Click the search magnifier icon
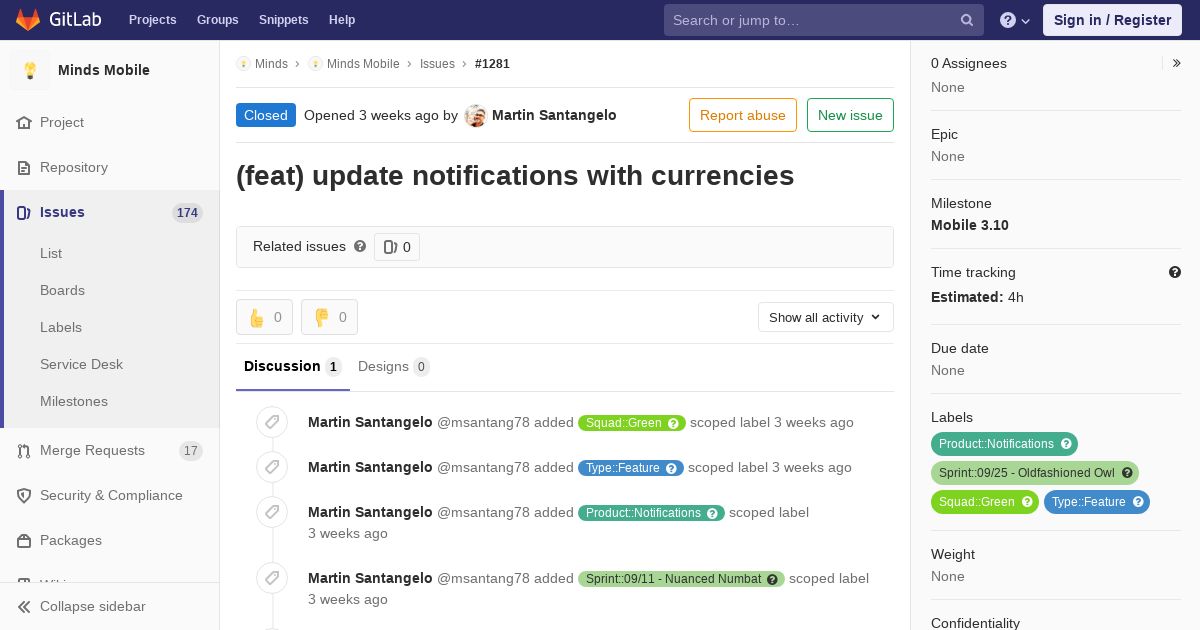This screenshot has height=630, width=1200. [x=967, y=20]
